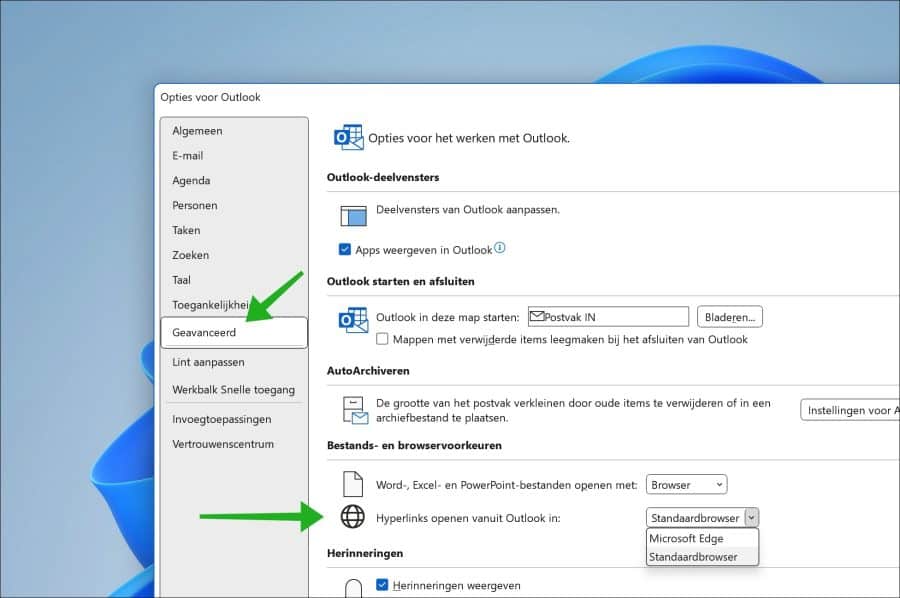The height and width of the screenshot is (598, 900).
Task: Click Outlook in deze map starten label
Action: tap(447, 317)
